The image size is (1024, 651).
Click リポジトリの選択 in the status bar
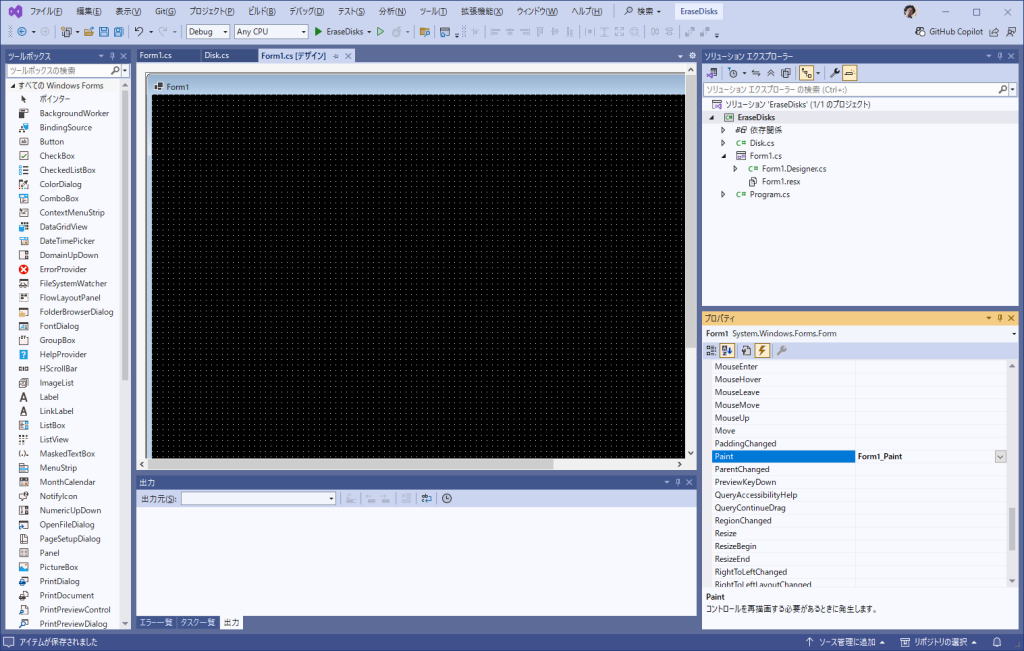[x=938, y=641]
